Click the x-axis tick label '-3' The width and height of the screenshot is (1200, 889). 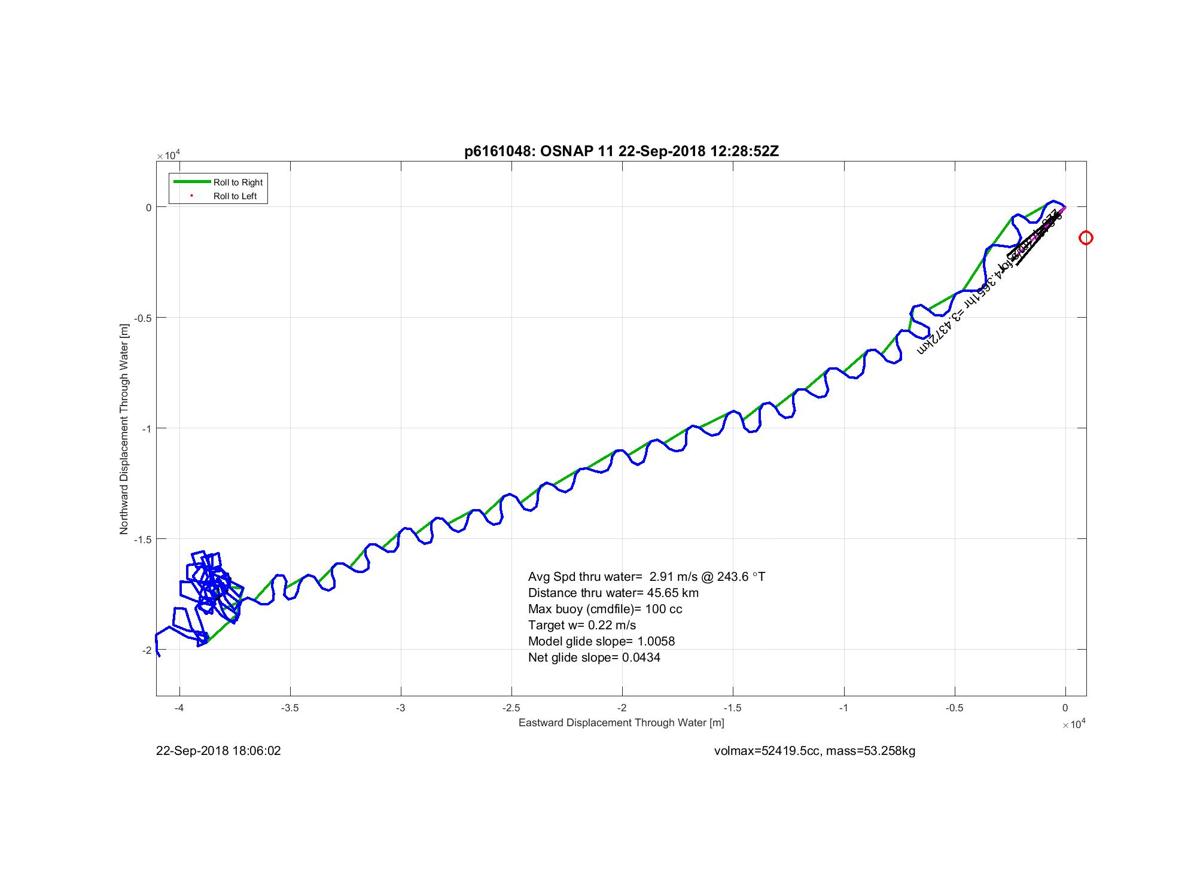[401, 708]
